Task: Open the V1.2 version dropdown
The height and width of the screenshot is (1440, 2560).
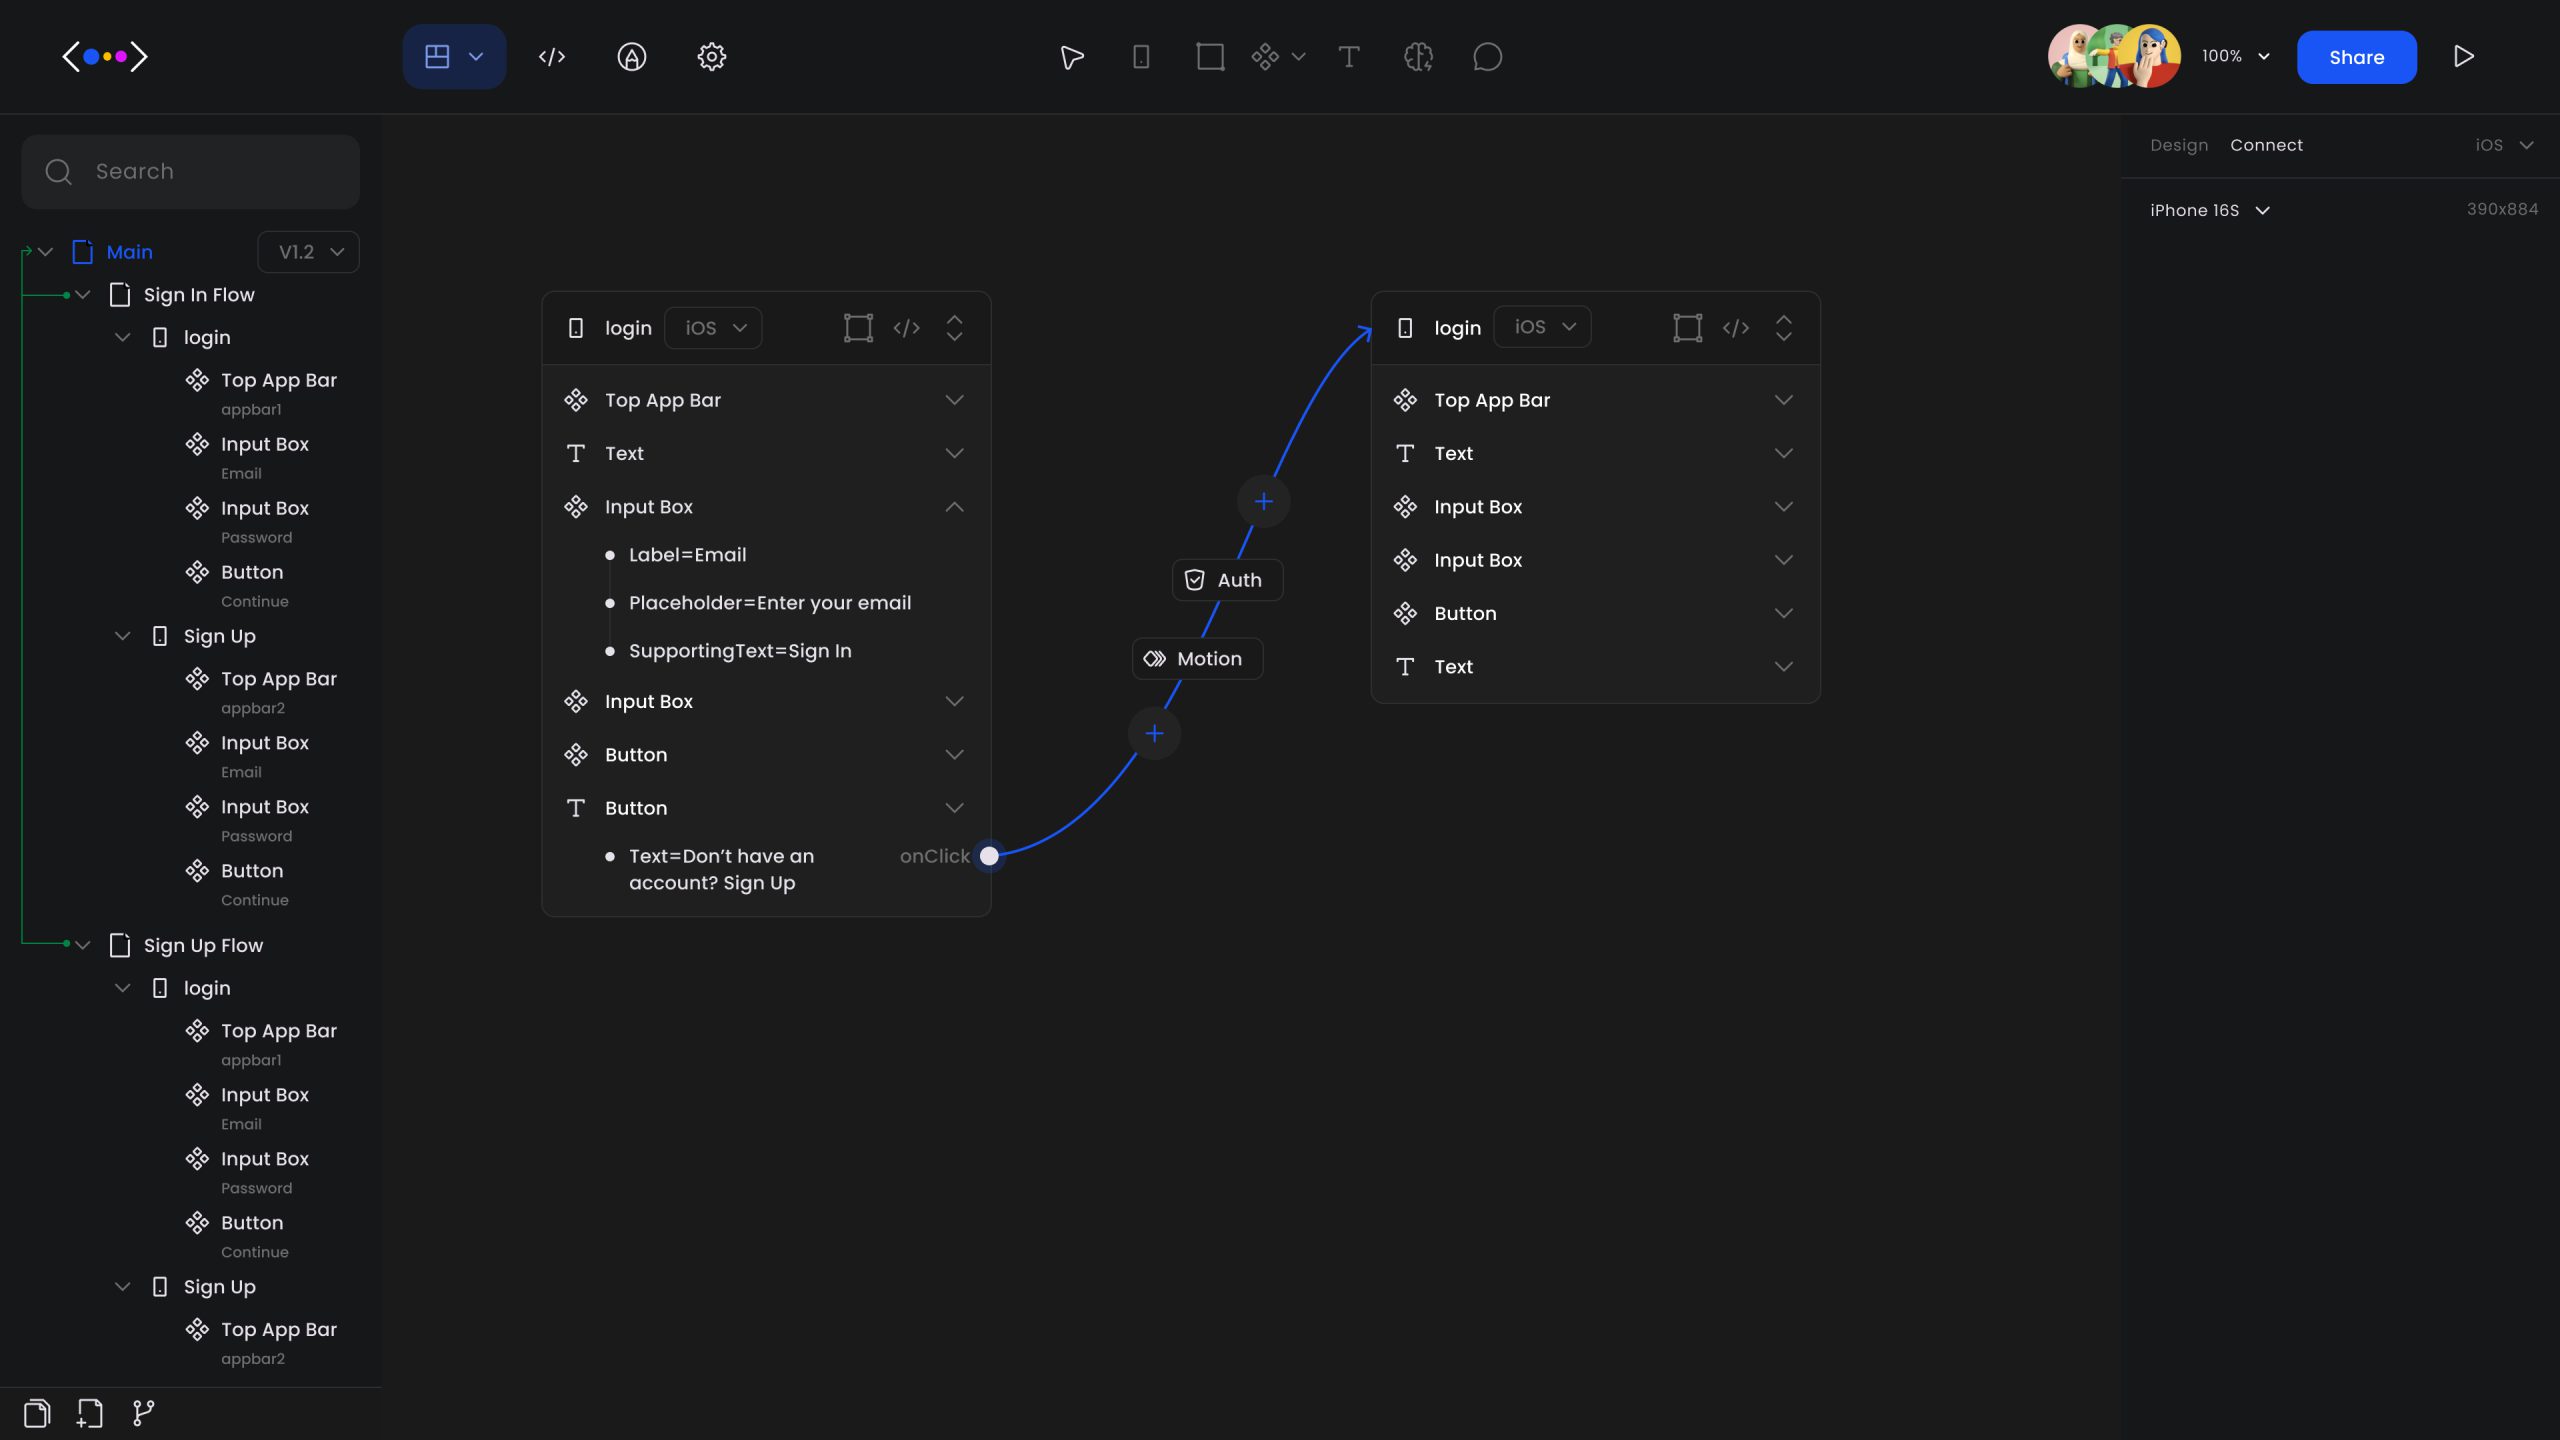Action: [x=308, y=251]
